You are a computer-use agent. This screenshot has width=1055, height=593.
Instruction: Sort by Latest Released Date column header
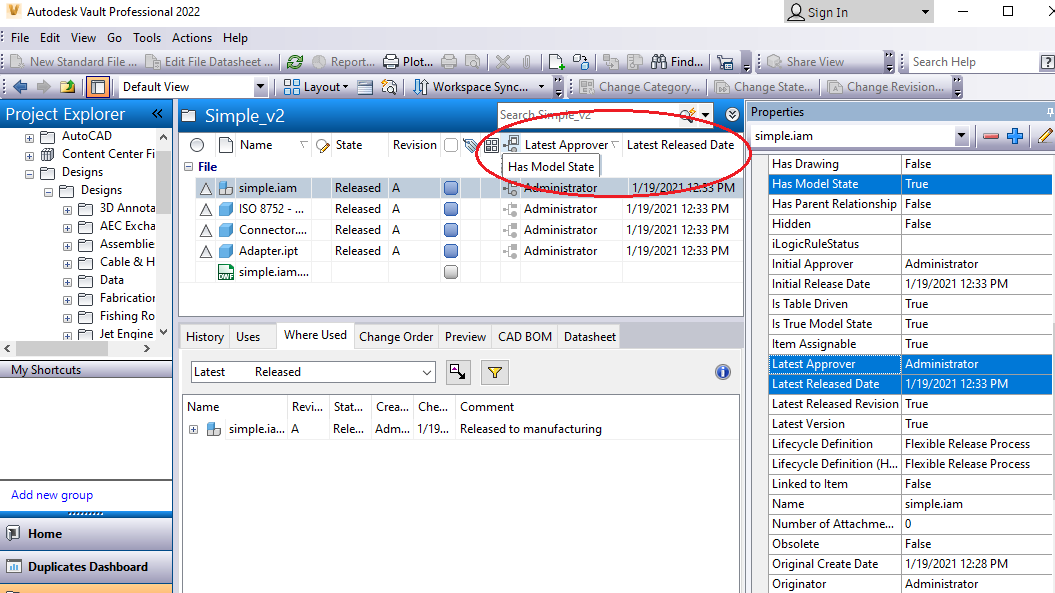(x=680, y=145)
